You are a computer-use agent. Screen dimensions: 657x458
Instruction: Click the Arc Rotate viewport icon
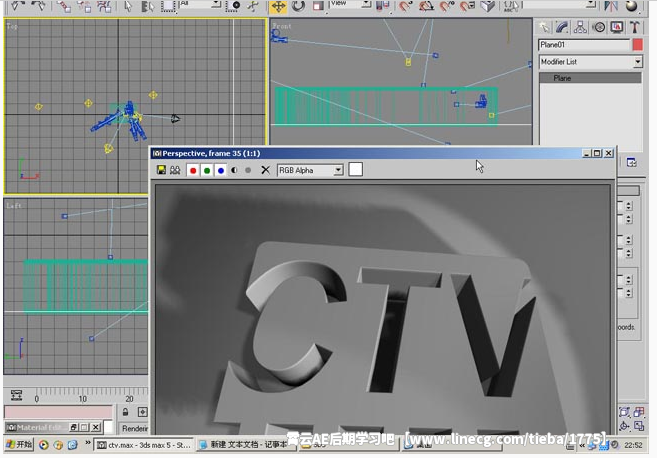pyautogui.click(x=624, y=426)
